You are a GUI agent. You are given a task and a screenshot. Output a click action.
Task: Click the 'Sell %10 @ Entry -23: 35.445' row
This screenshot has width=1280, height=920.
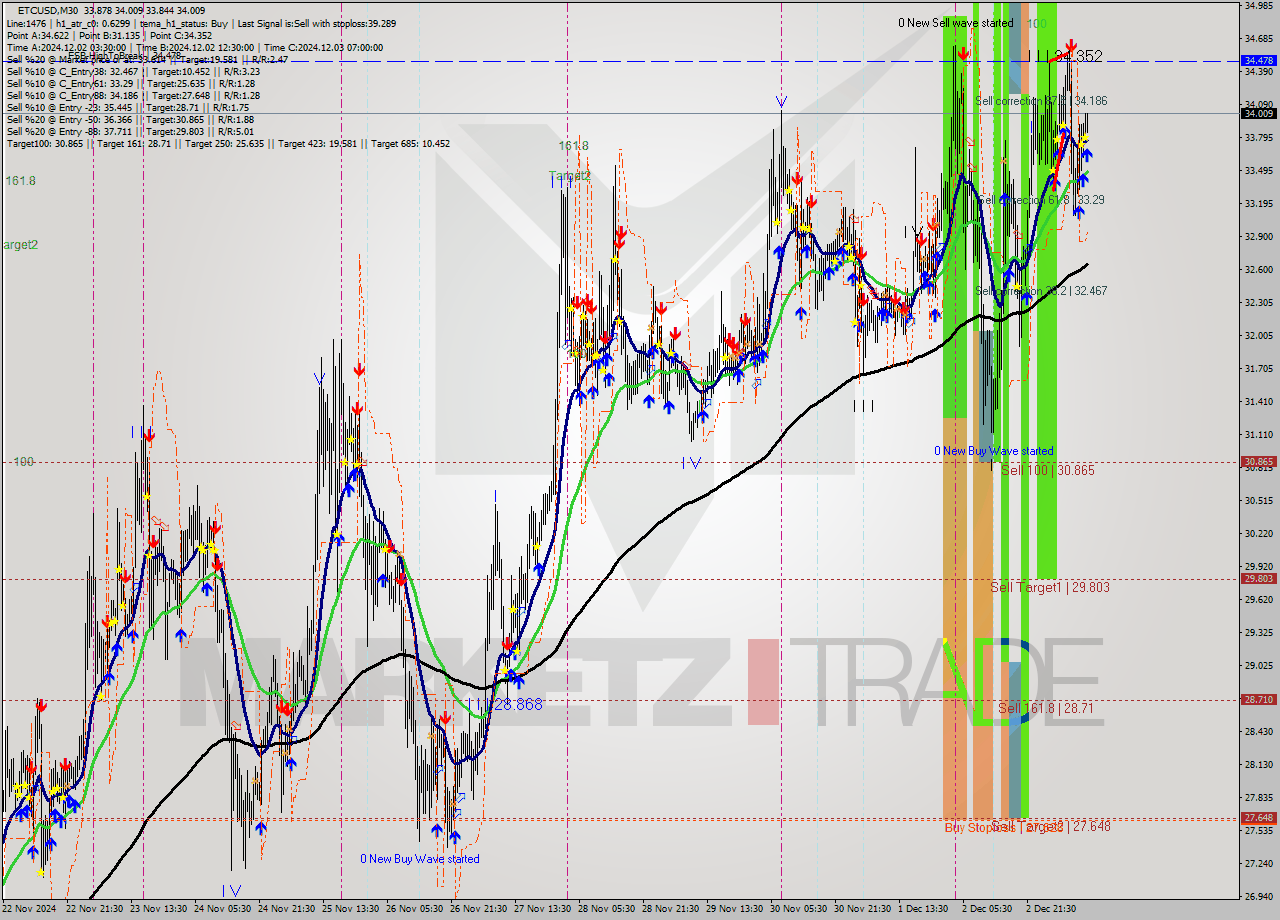(x=128, y=108)
